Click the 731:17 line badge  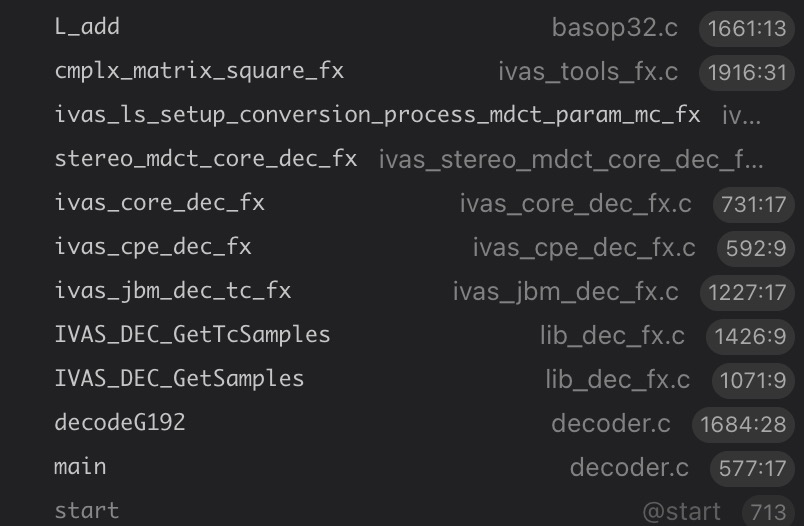click(x=752, y=204)
